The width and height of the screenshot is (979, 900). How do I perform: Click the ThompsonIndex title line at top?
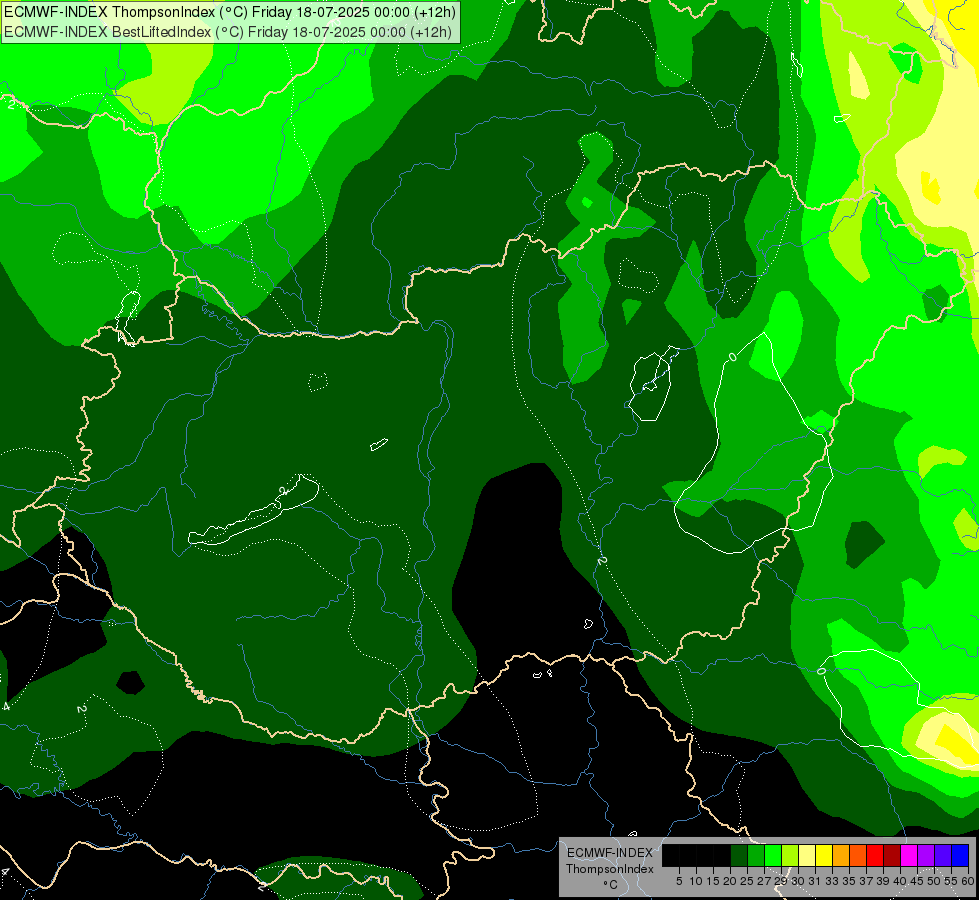230,12
